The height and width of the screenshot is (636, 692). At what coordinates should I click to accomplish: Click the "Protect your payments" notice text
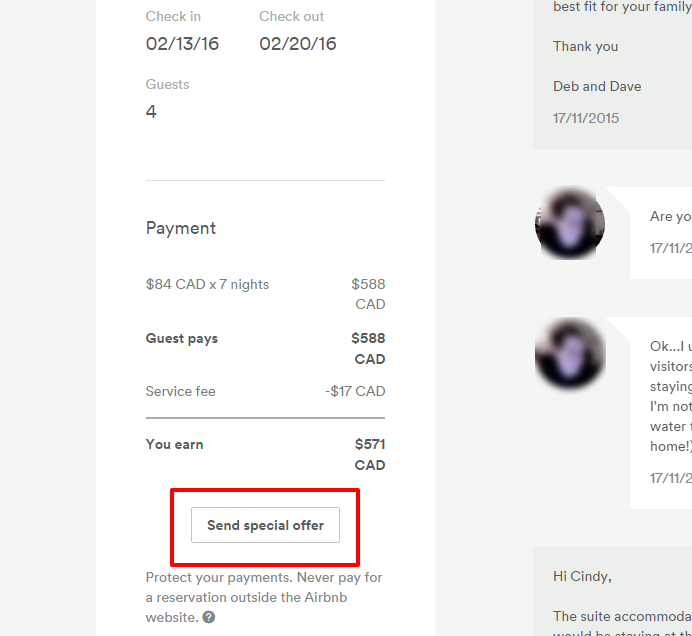264,587
